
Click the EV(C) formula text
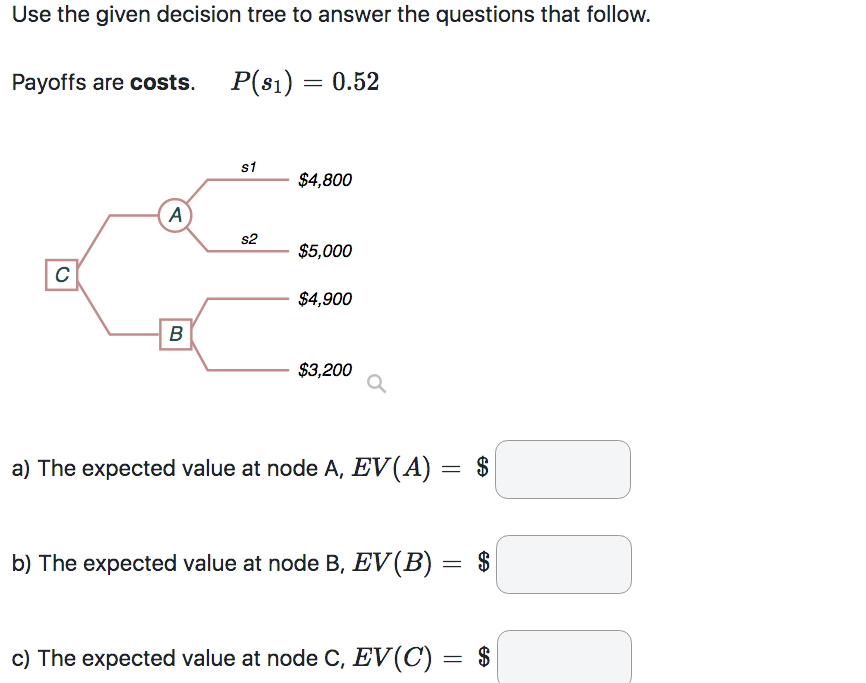coord(392,658)
